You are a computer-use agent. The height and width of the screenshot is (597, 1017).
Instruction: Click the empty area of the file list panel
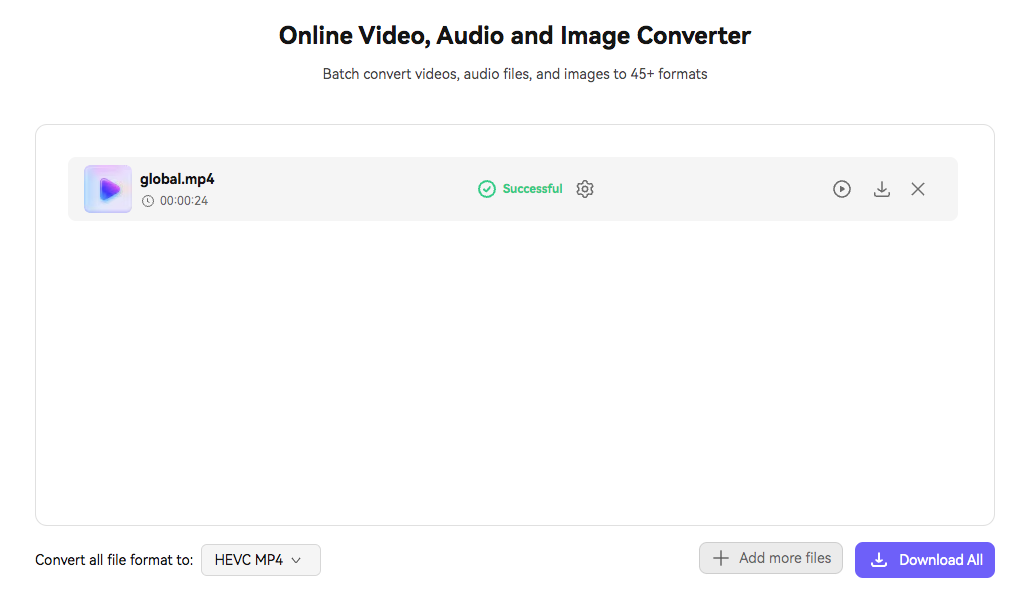coord(515,370)
